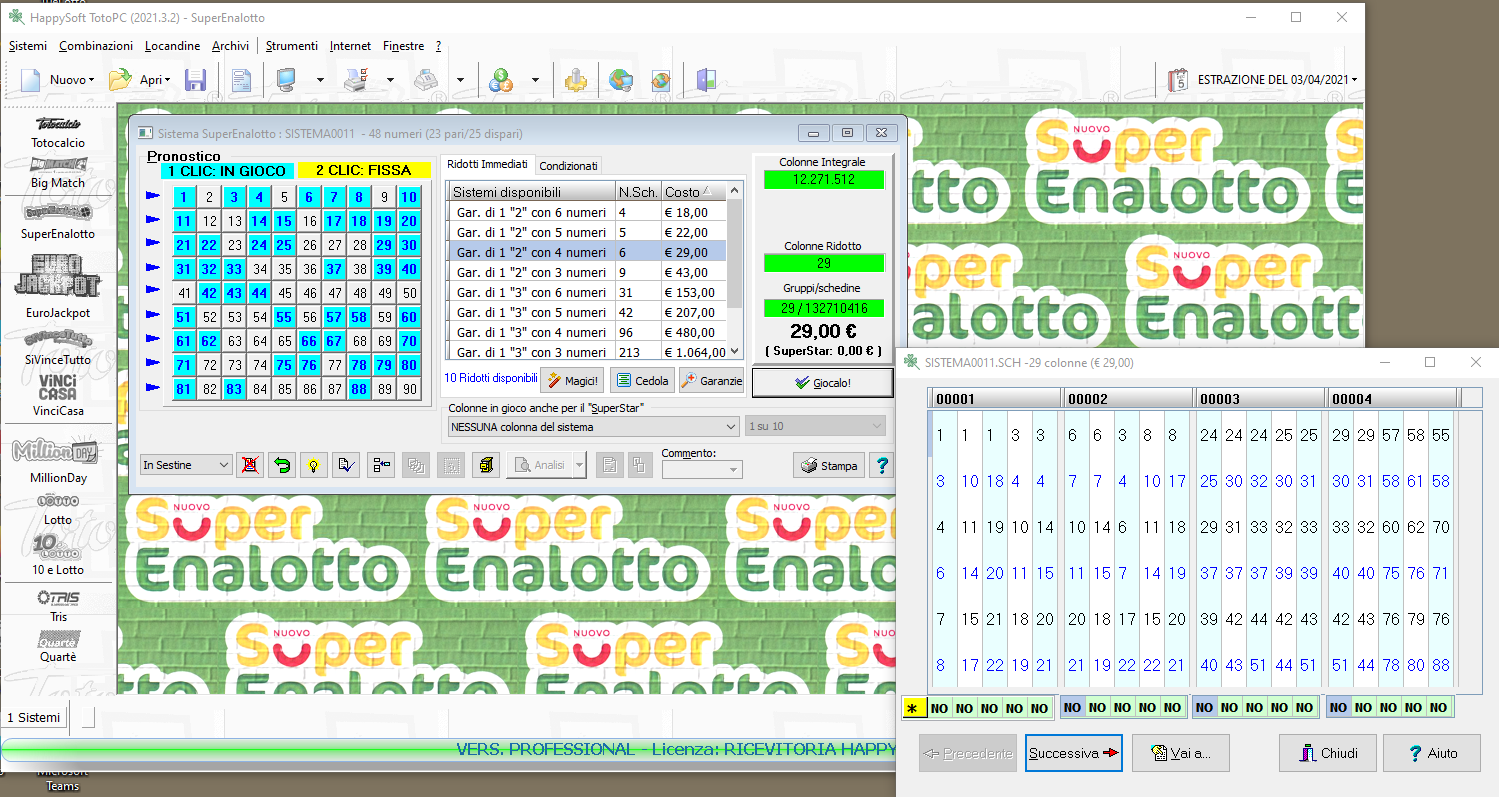
Task: Open the Sistemi menu
Action: [x=28, y=46]
